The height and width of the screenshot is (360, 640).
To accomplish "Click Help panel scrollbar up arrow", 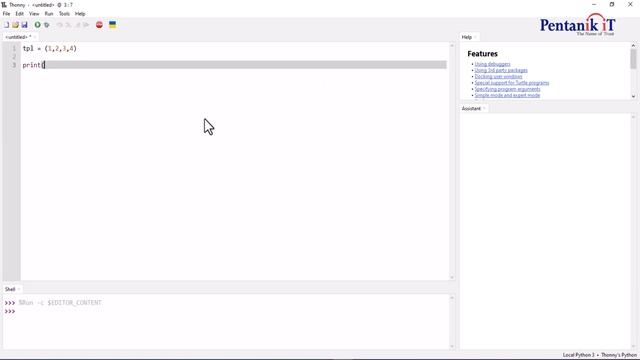I will 633,46.
